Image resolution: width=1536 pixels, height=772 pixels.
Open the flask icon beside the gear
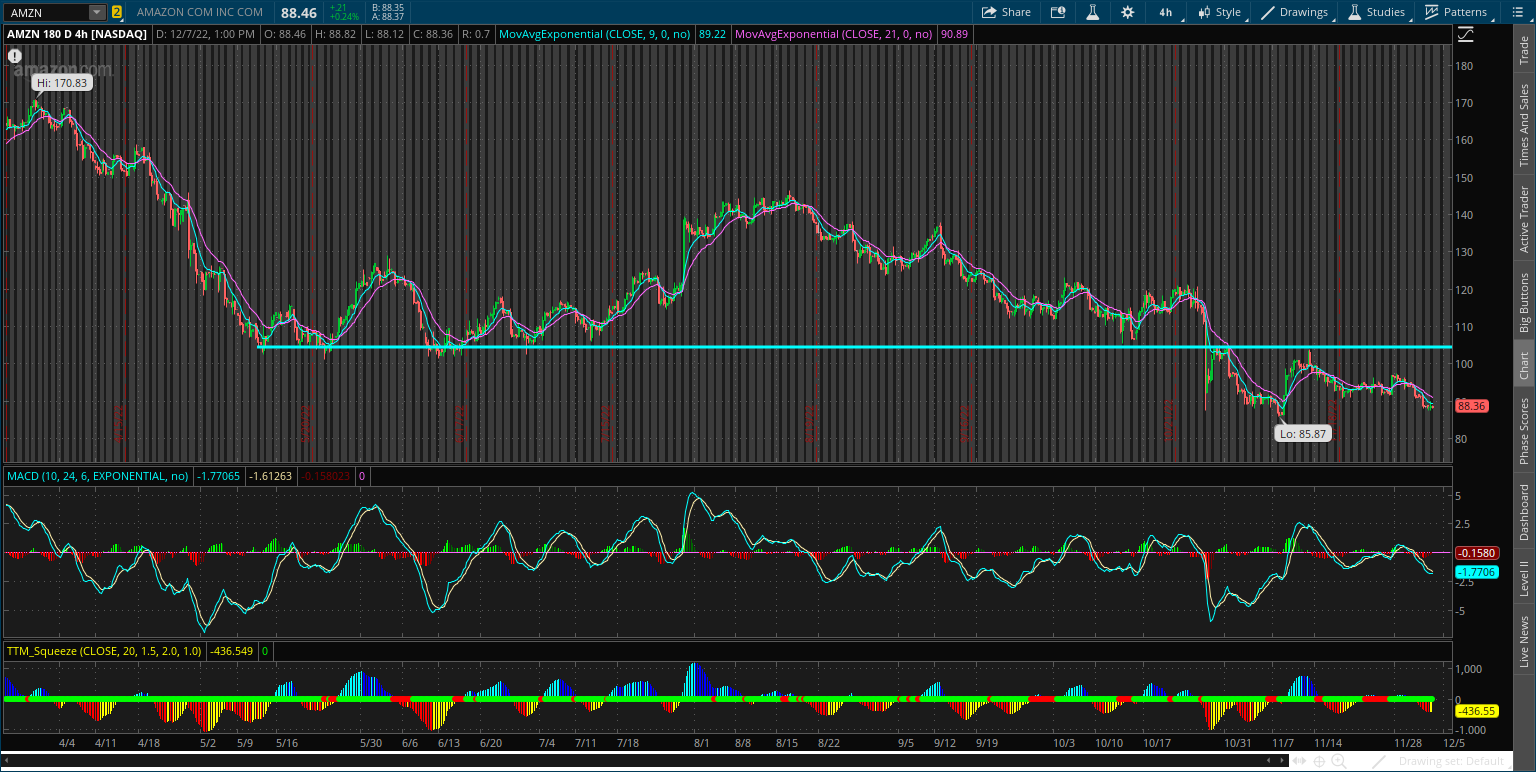point(1093,12)
